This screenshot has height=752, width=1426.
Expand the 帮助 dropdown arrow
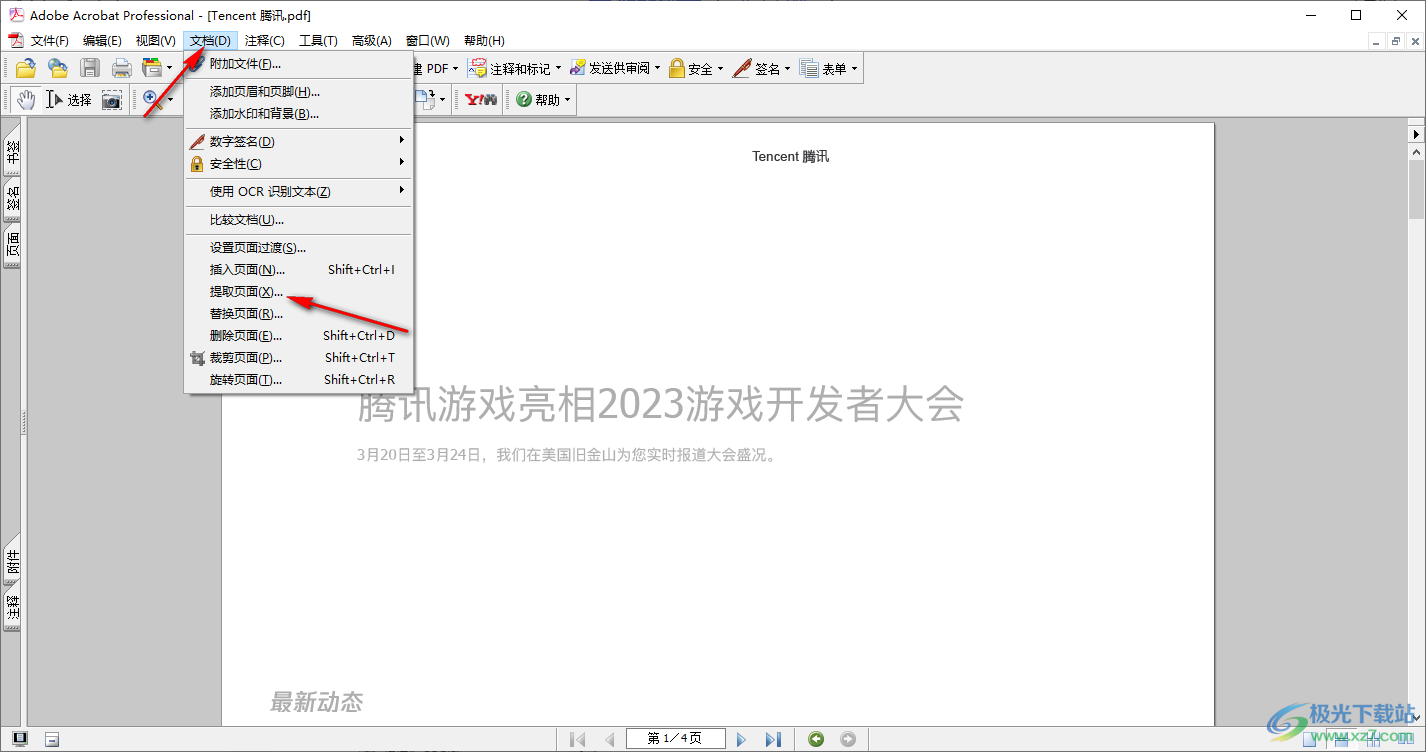coord(568,99)
